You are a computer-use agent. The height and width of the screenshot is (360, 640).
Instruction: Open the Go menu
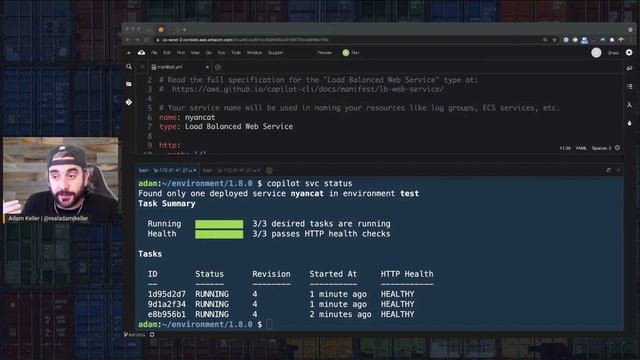(x=209, y=53)
